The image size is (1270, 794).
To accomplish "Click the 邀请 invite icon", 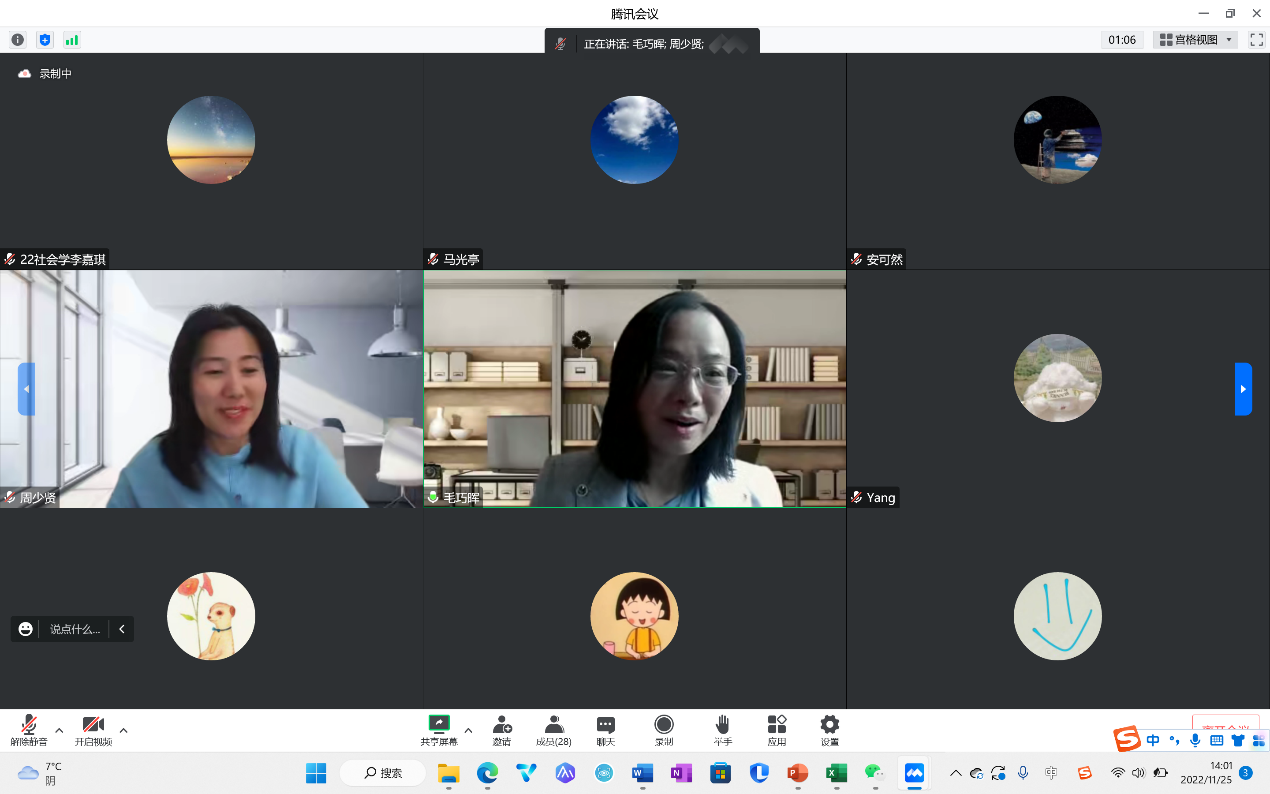I will pos(502,729).
